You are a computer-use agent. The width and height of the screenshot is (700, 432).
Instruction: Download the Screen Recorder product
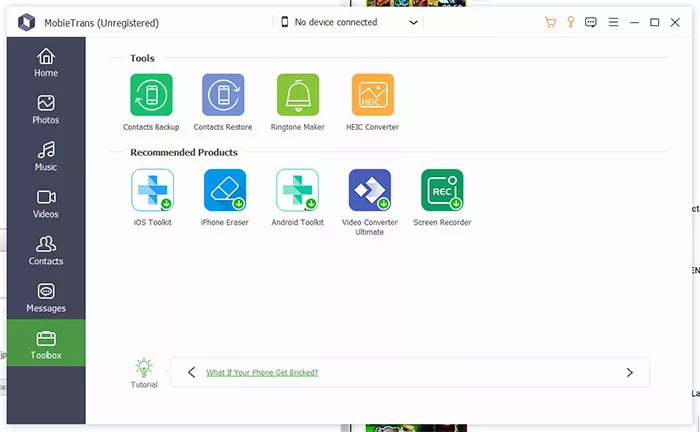pyautogui.click(x=442, y=190)
